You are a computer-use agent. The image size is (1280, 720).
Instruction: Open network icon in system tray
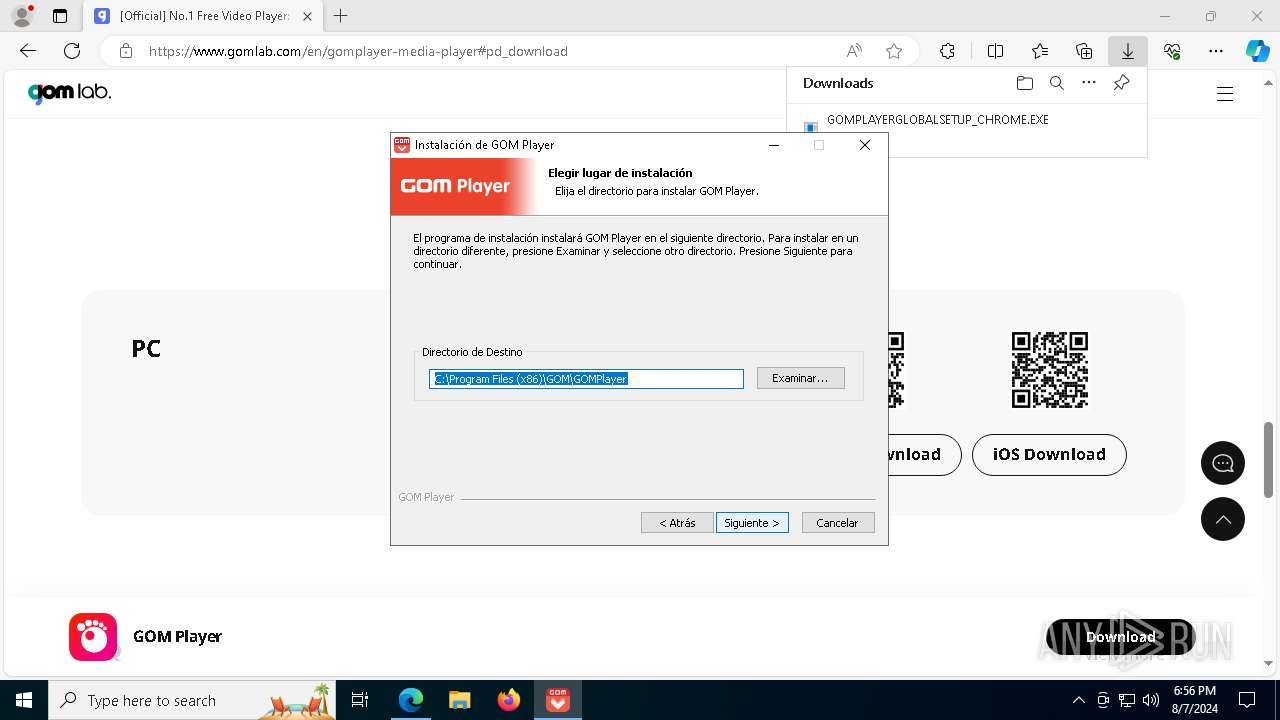coord(1127,700)
